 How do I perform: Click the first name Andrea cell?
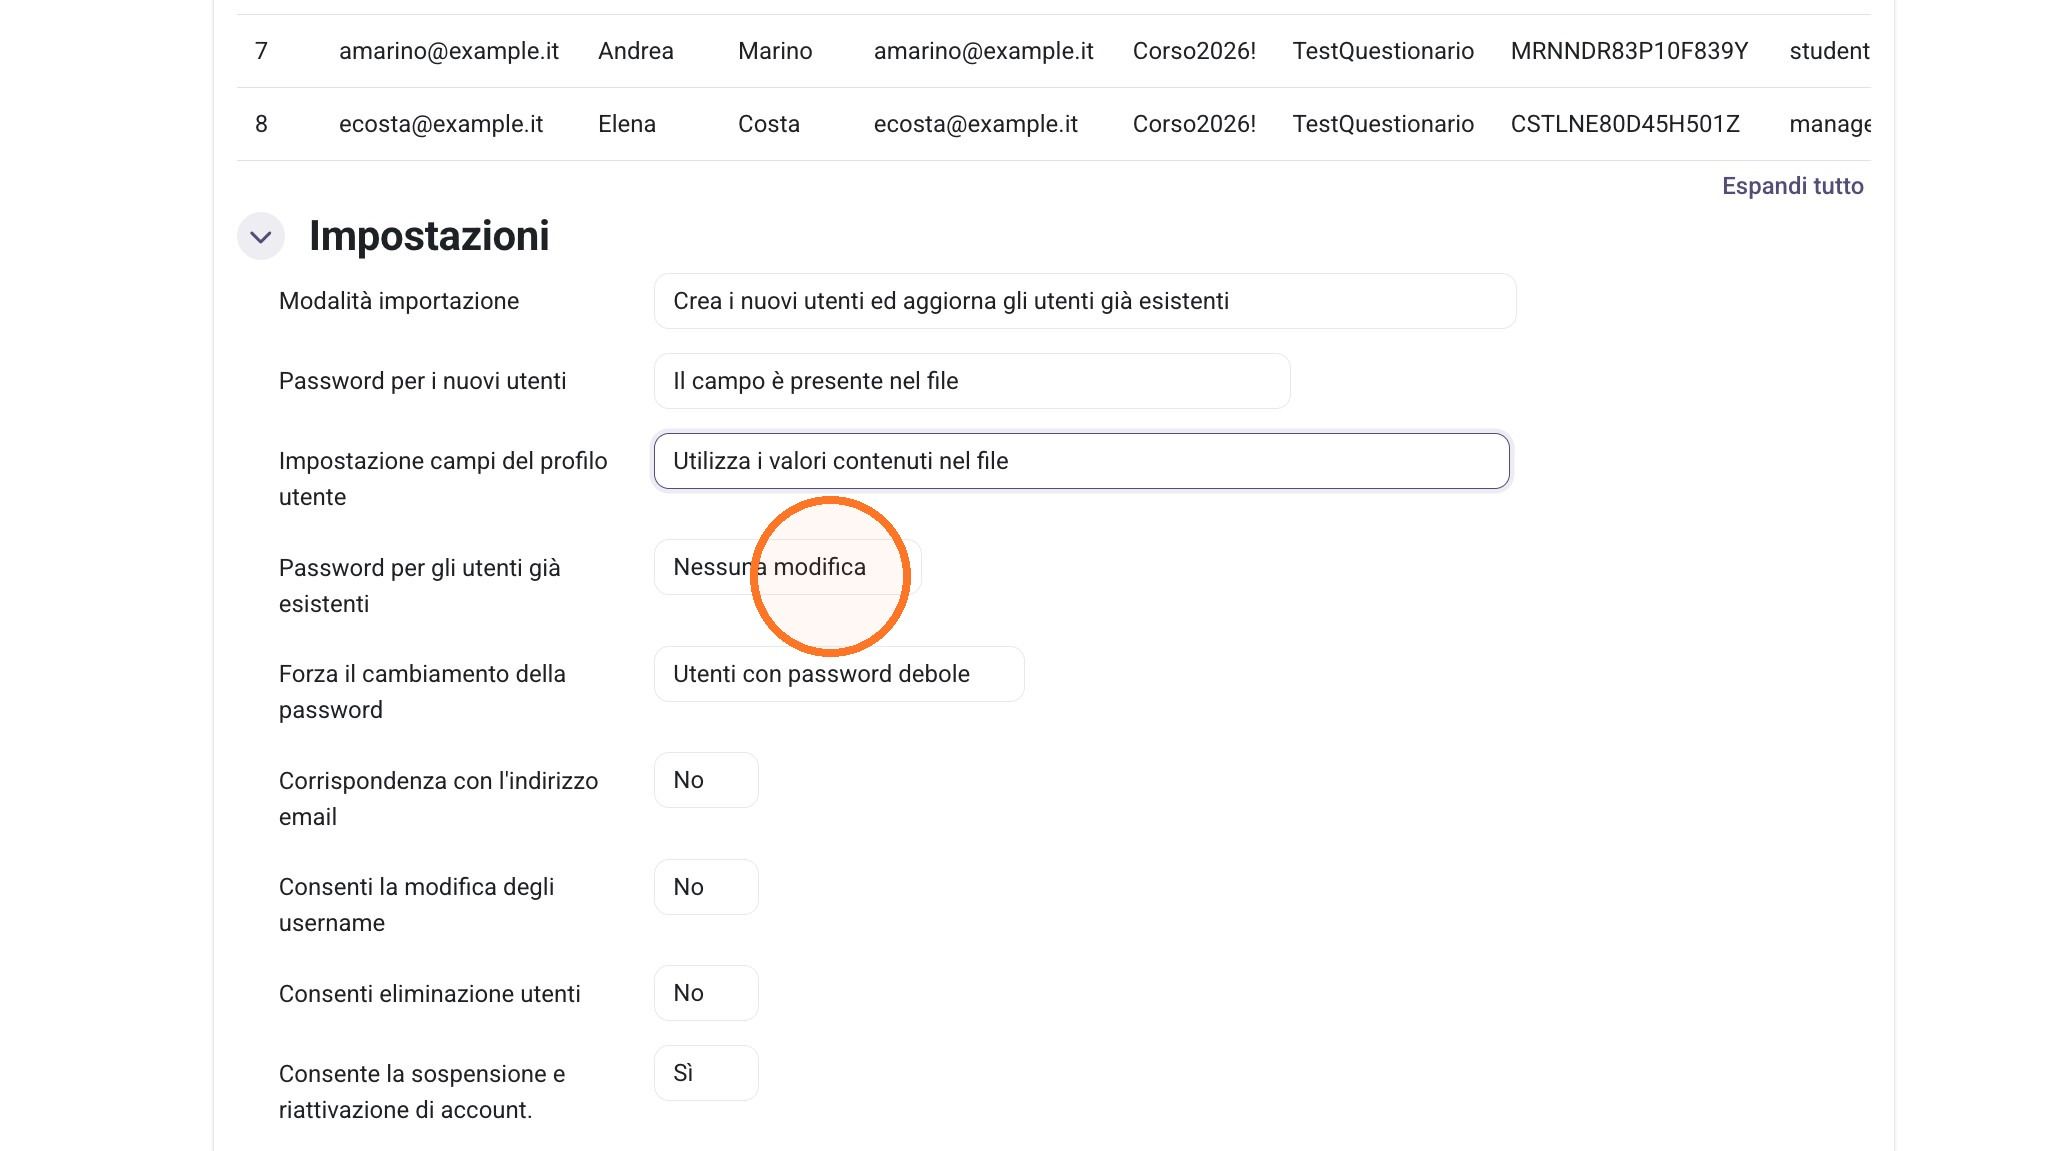click(635, 51)
